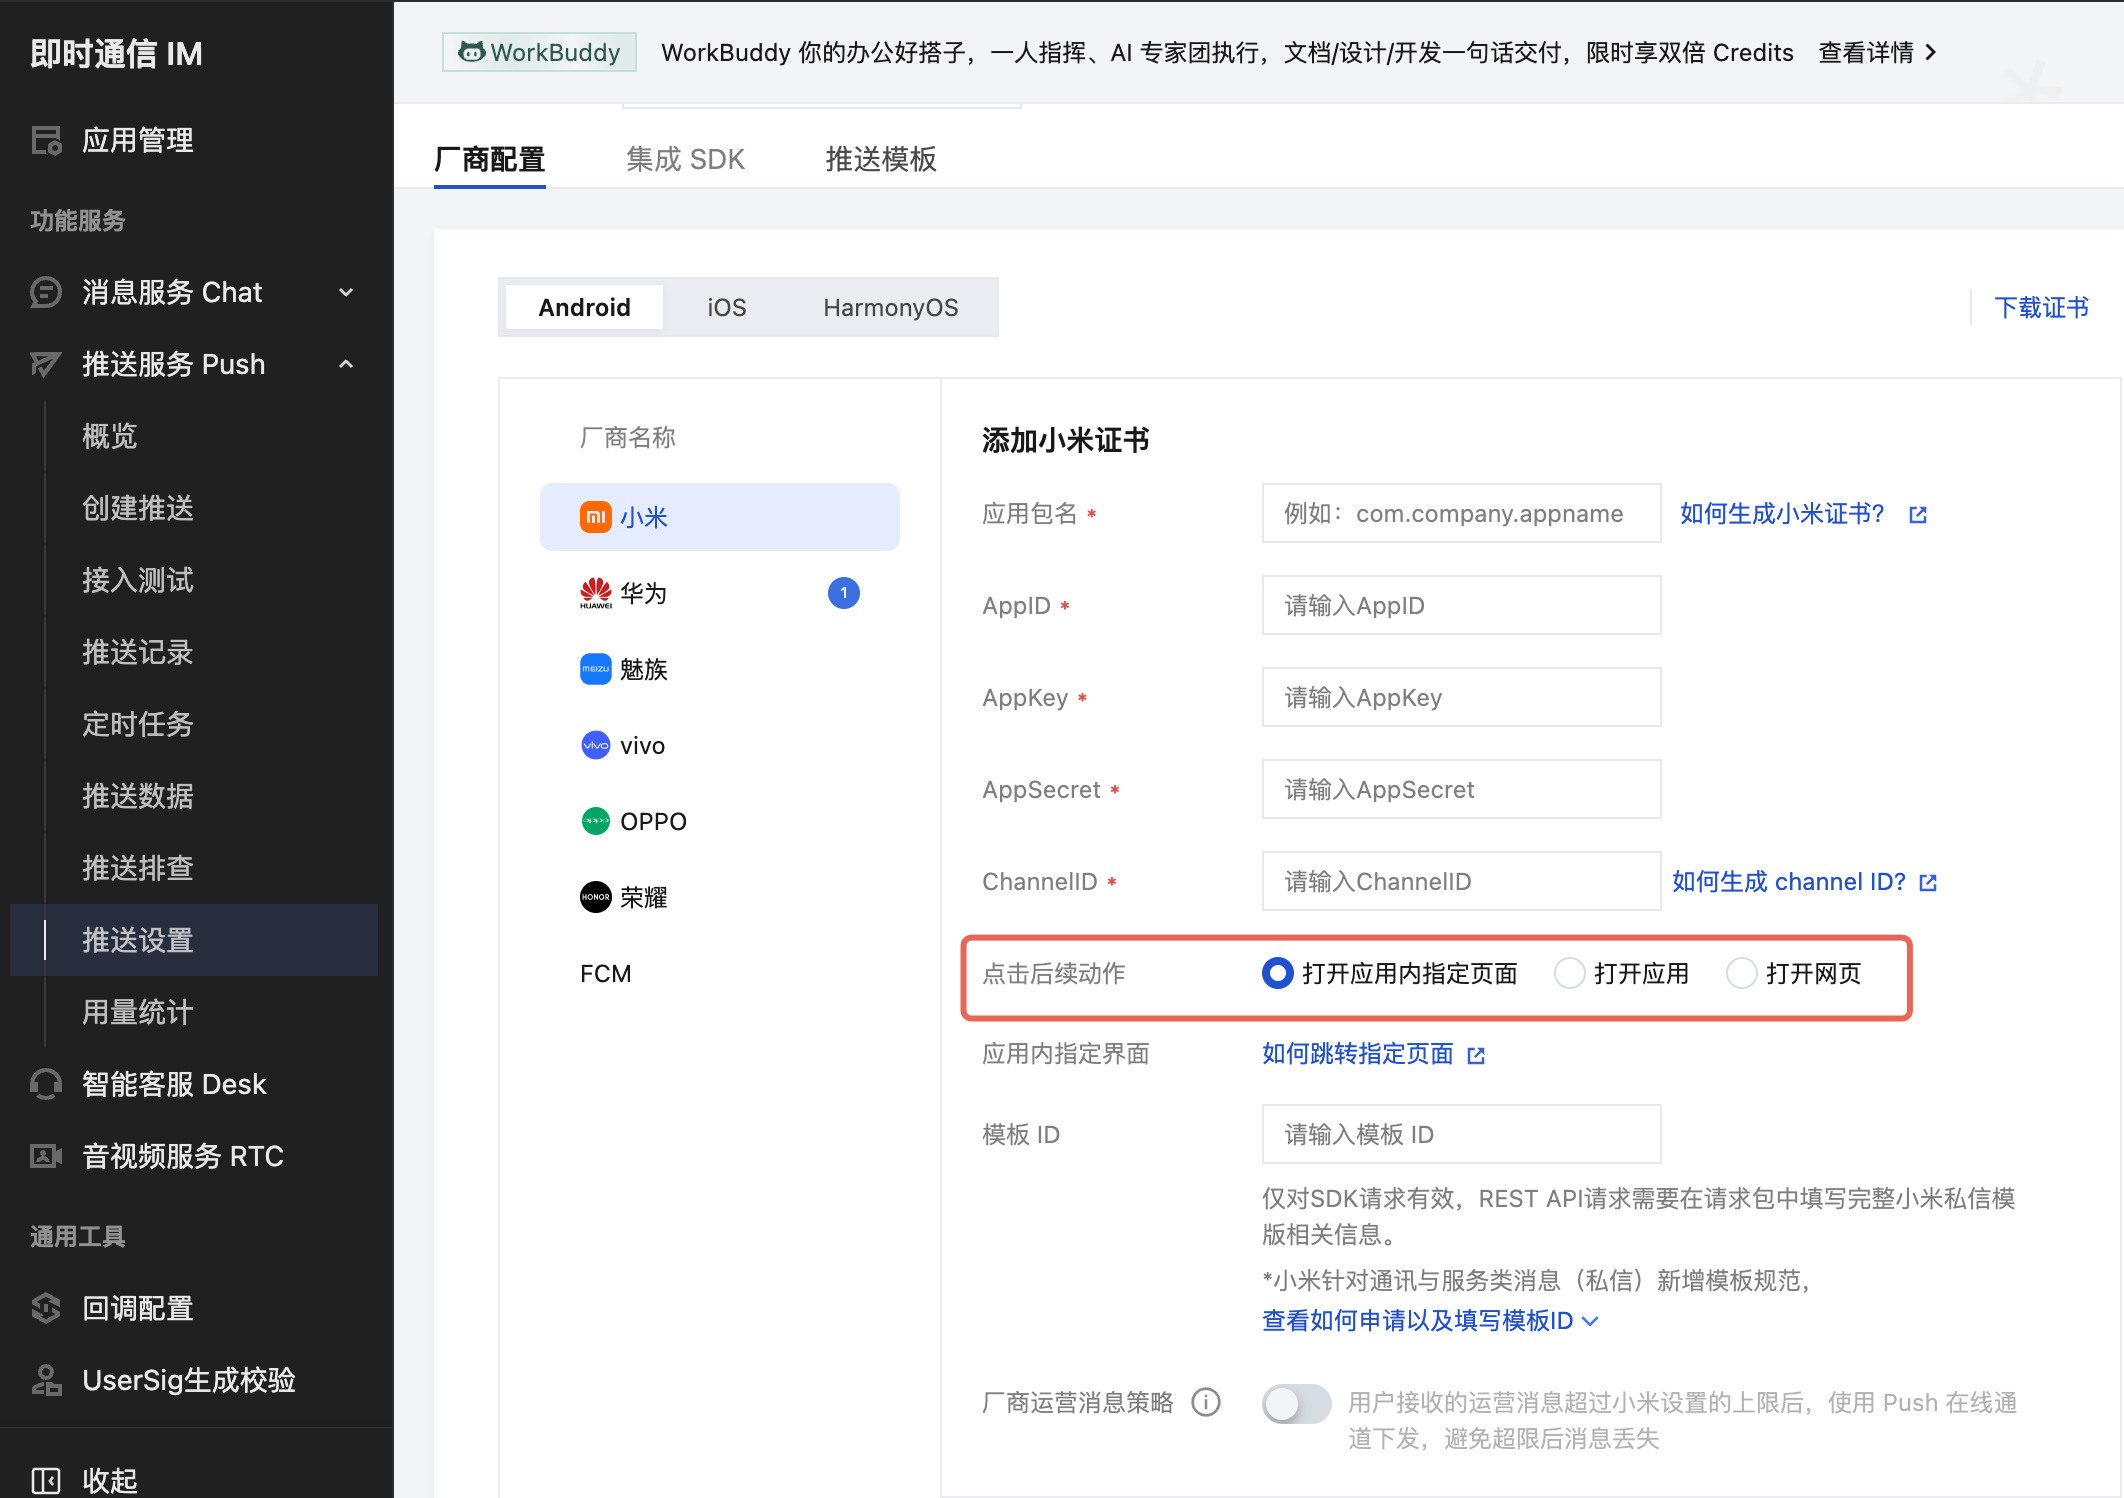This screenshot has height=1498, width=2124.
Task: Click the blue badge next to 华为
Action: (x=844, y=593)
